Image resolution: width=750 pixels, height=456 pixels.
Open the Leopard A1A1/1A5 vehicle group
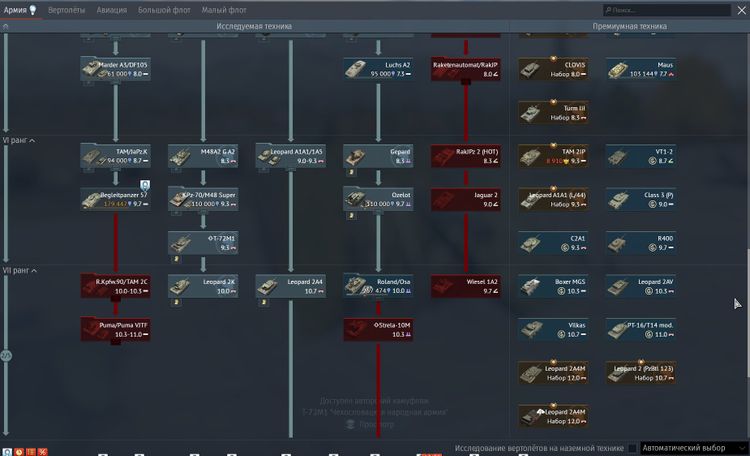(x=290, y=155)
